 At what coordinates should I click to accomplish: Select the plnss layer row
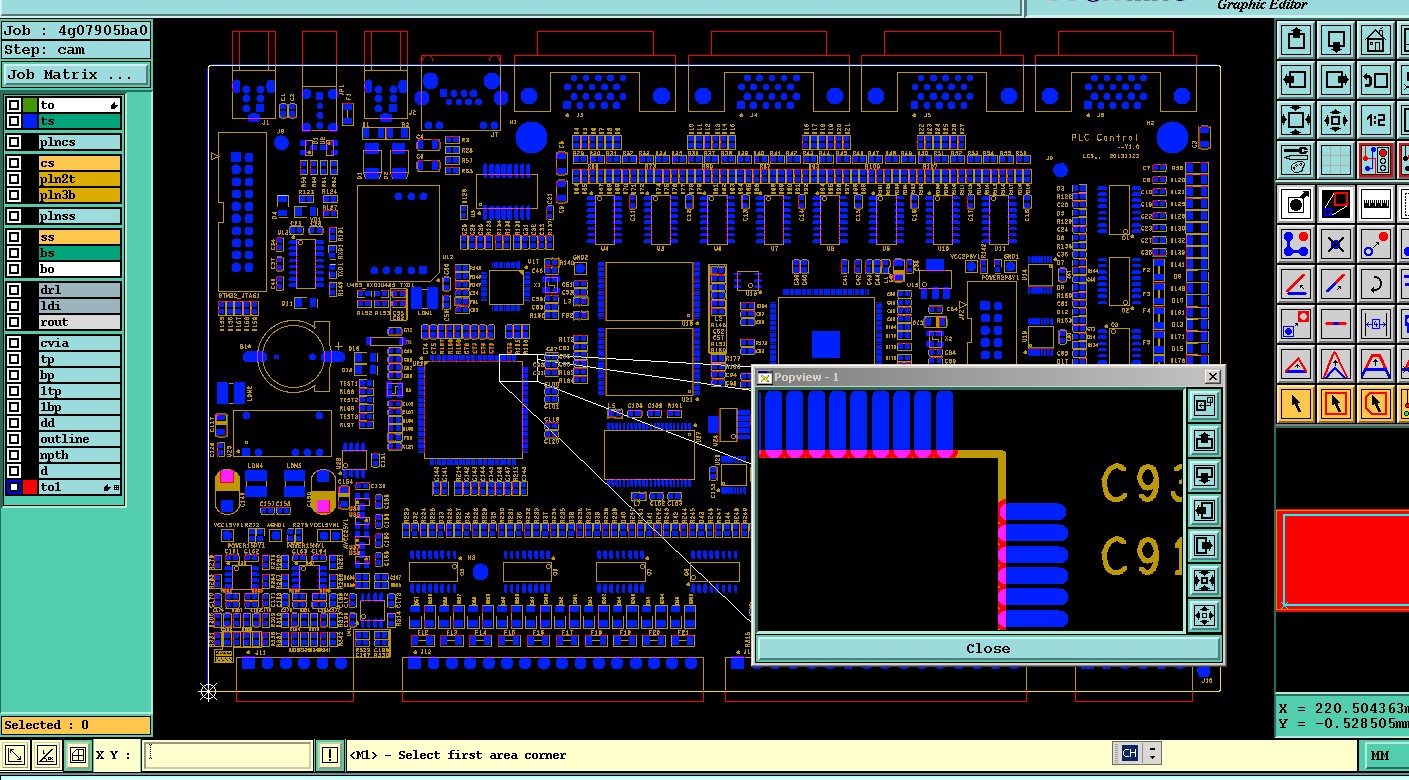click(x=79, y=216)
